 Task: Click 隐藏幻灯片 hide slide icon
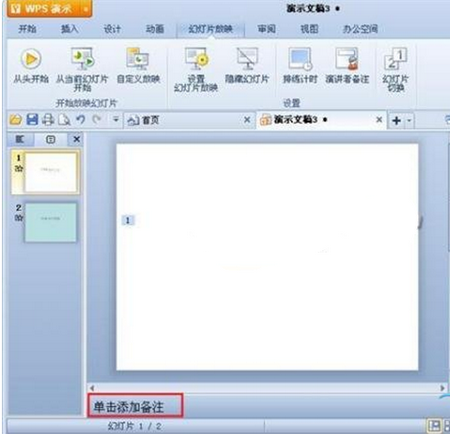click(x=247, y=59)
